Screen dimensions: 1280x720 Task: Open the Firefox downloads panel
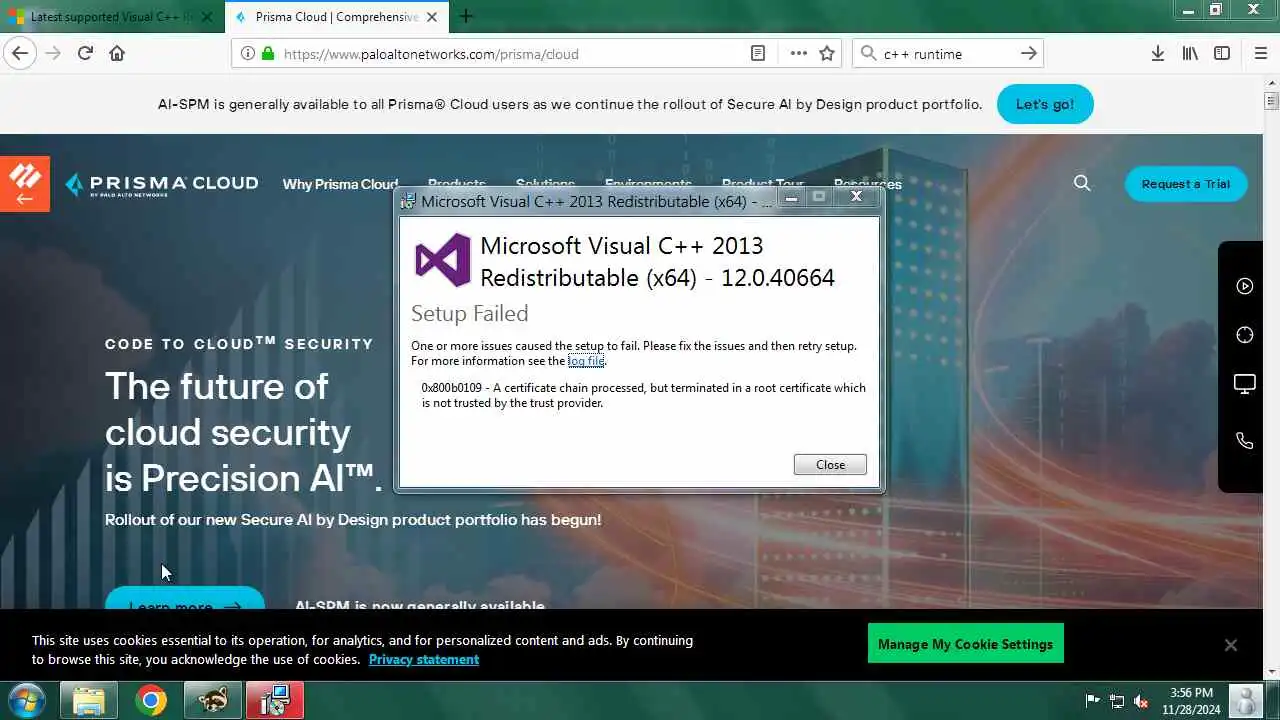click(1157, 54)
